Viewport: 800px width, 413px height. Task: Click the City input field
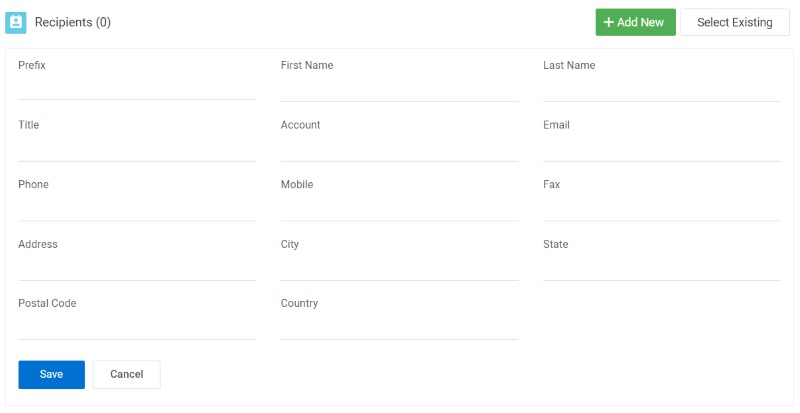399,268
